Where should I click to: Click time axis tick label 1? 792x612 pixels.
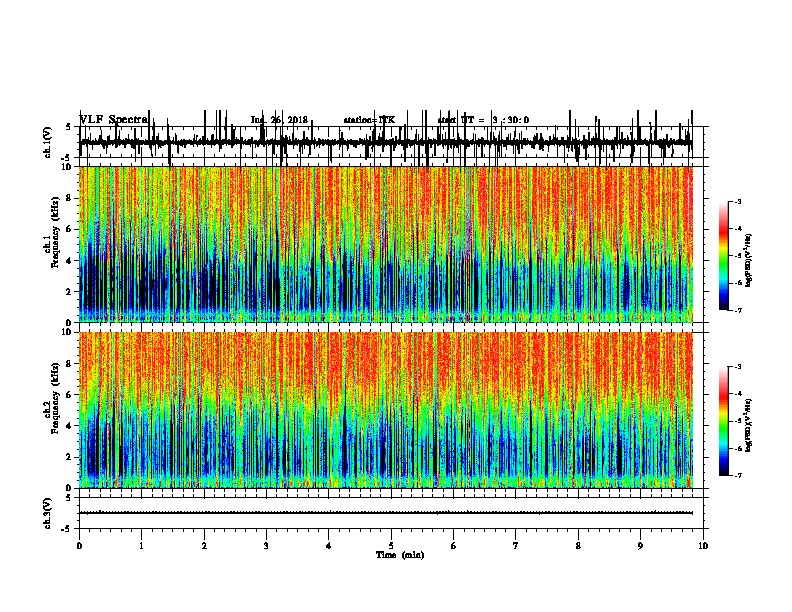[x=141, y=546]
